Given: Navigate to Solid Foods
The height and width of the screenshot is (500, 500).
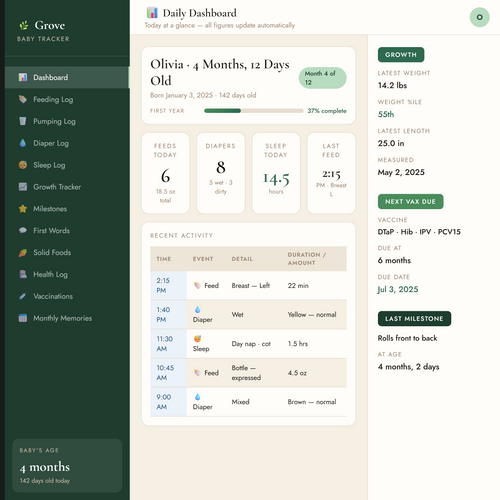Looking at the screenshot, I should (x=67, y=252).
